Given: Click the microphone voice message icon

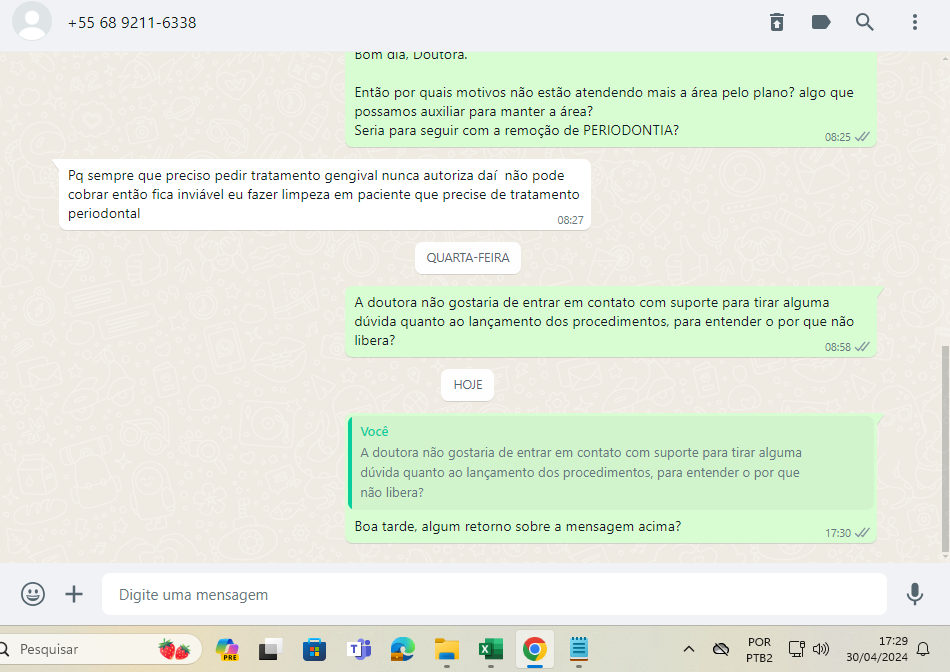Looking at the screenshot, I should pos(915,594).
